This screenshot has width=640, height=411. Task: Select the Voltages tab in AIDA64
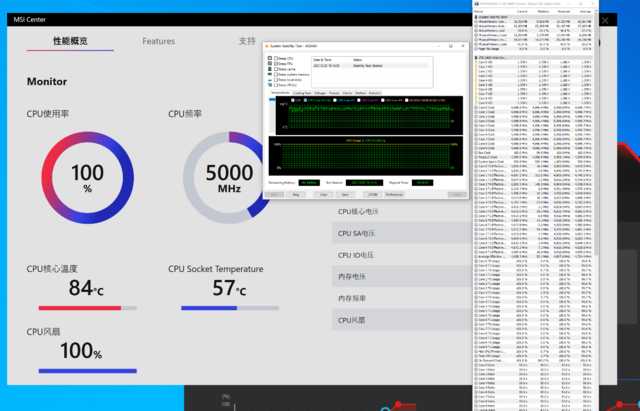click(x=320, y=93)
